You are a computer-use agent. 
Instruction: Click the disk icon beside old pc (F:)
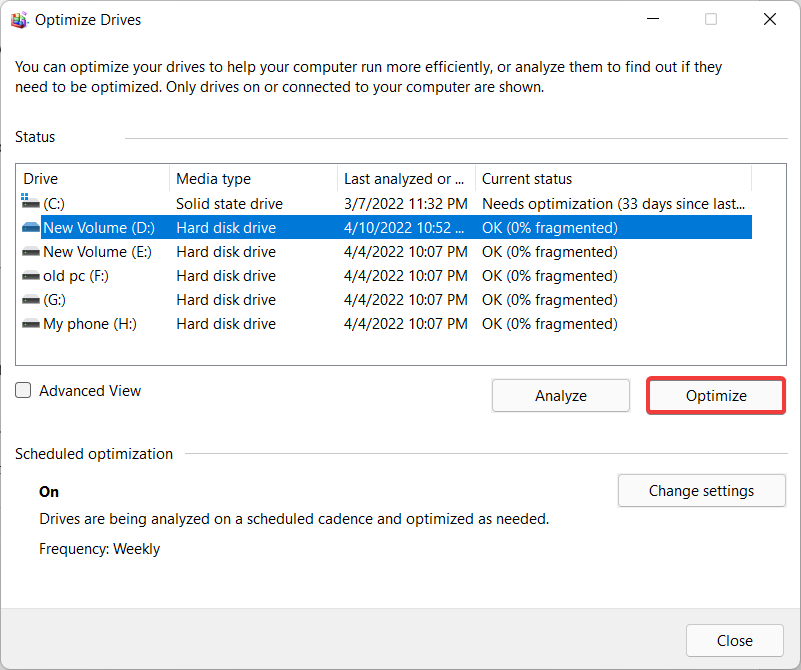click(31, 275)
